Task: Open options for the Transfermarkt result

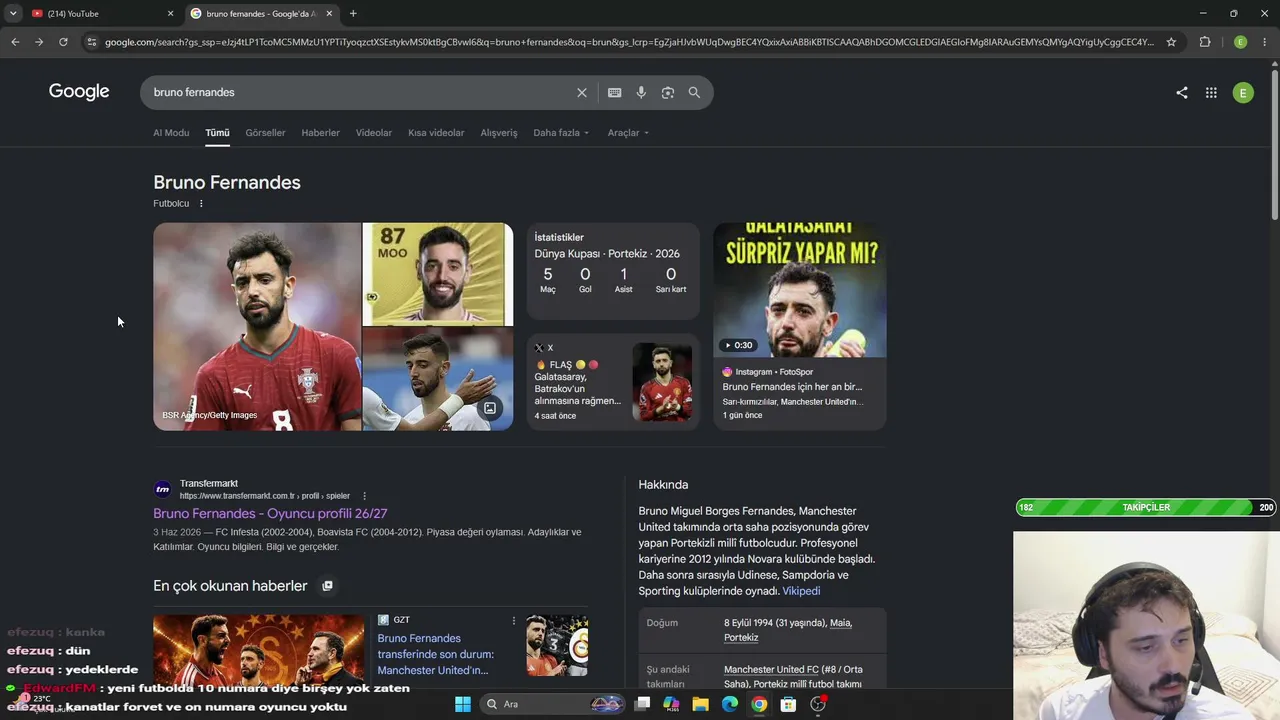Action: pos(364,496)
